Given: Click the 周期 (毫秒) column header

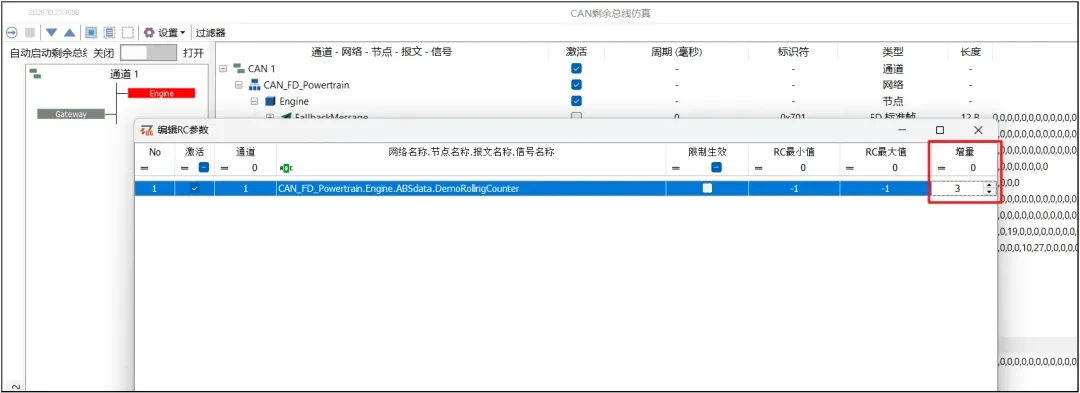Looking at the screenshot, I should click(676, 52).
